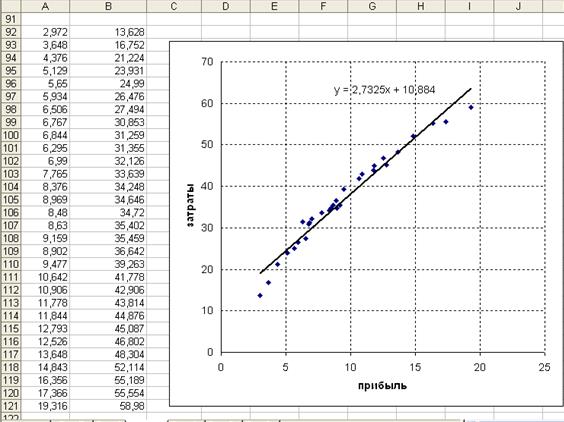
Task: Click cell with value 52,114
Action: (108, 367)
